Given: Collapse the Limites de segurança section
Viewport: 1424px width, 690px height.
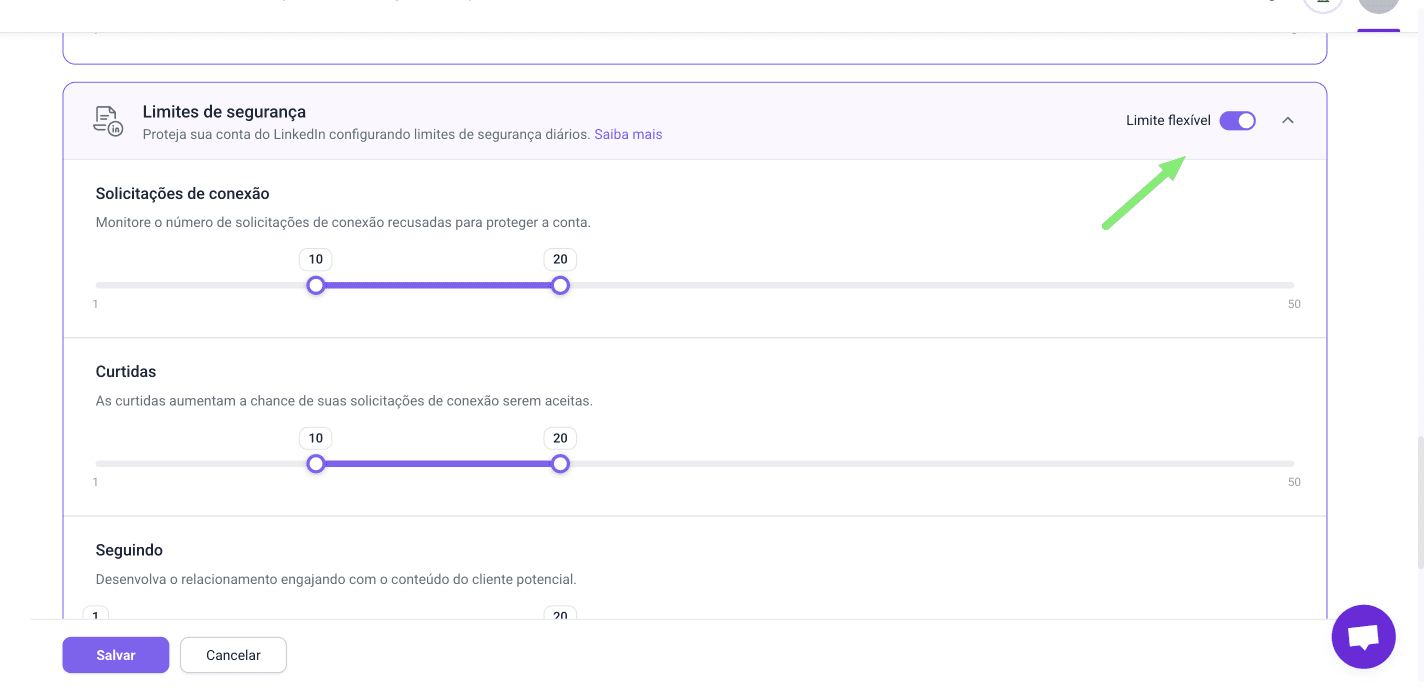Looking at the screenshot, I should coord(1288,121).
